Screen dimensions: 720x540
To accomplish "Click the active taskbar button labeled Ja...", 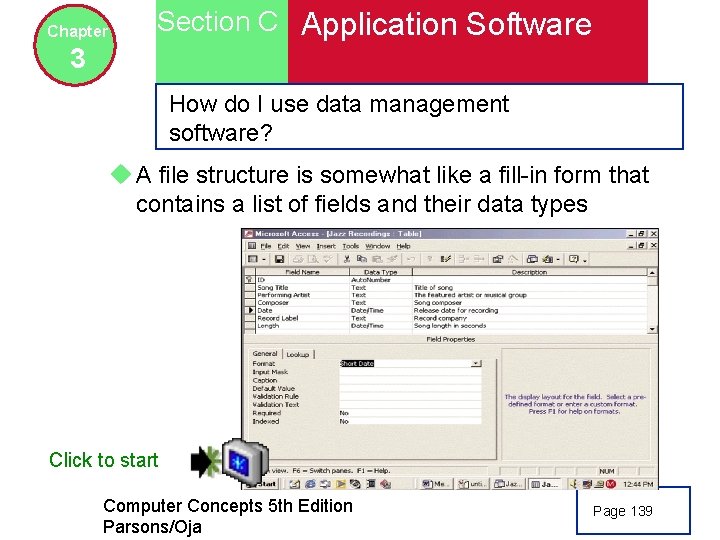I will point(545,484).
